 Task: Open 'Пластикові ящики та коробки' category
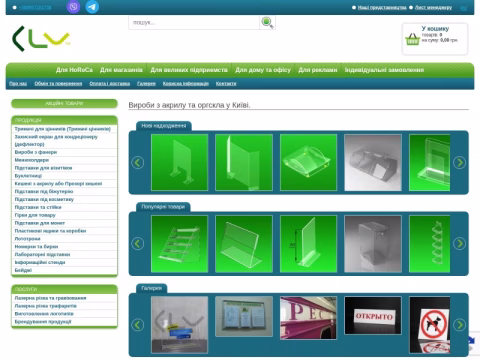click(50, 231)
